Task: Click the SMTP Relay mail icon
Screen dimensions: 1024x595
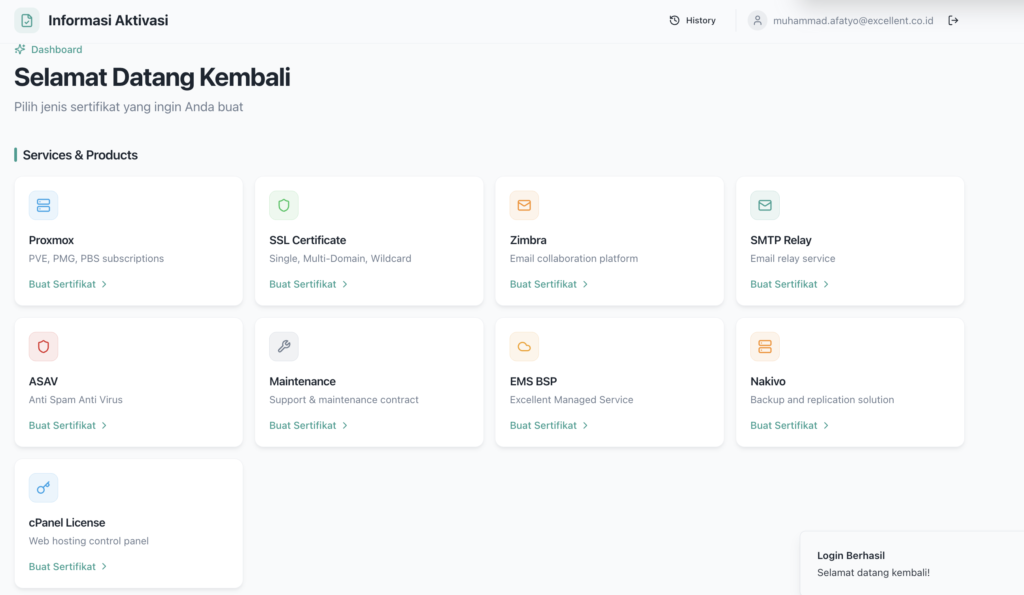Action: (765, 205)
